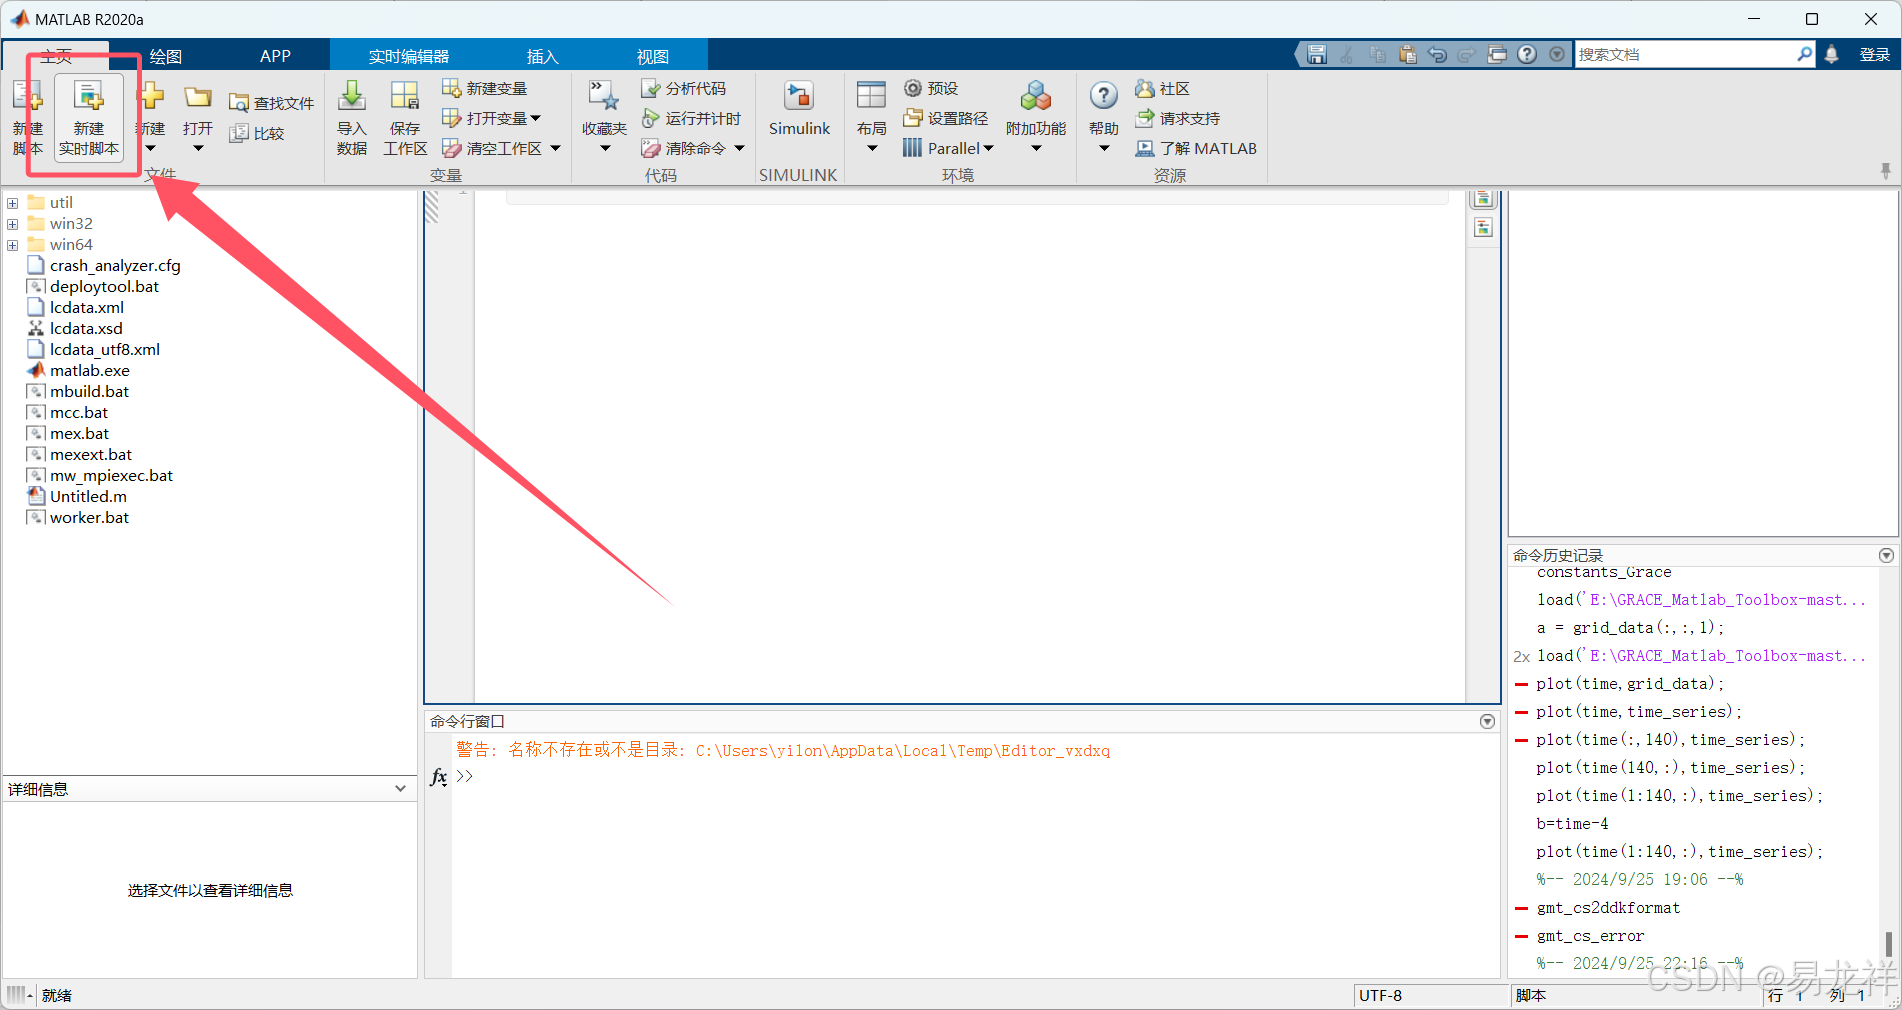Screen dimensions: 1902x1010
Task: Click Learn MATLAB (了解 MATLAB)
Action: point(1196,148)
